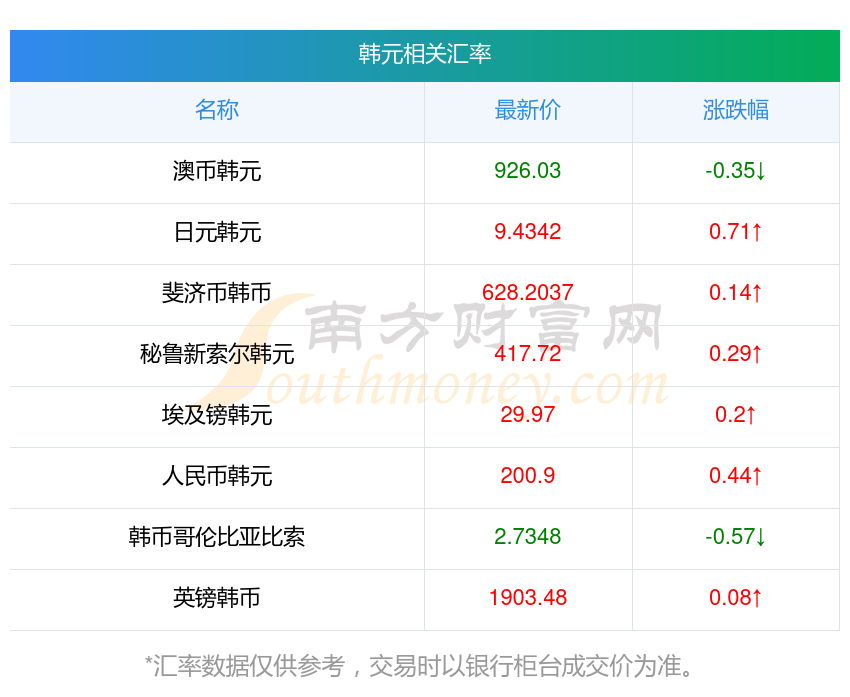Select the 最新价 column header
The width and height of the screenshot is (850, 697).
pyautogui.click(x=527, y=110)
